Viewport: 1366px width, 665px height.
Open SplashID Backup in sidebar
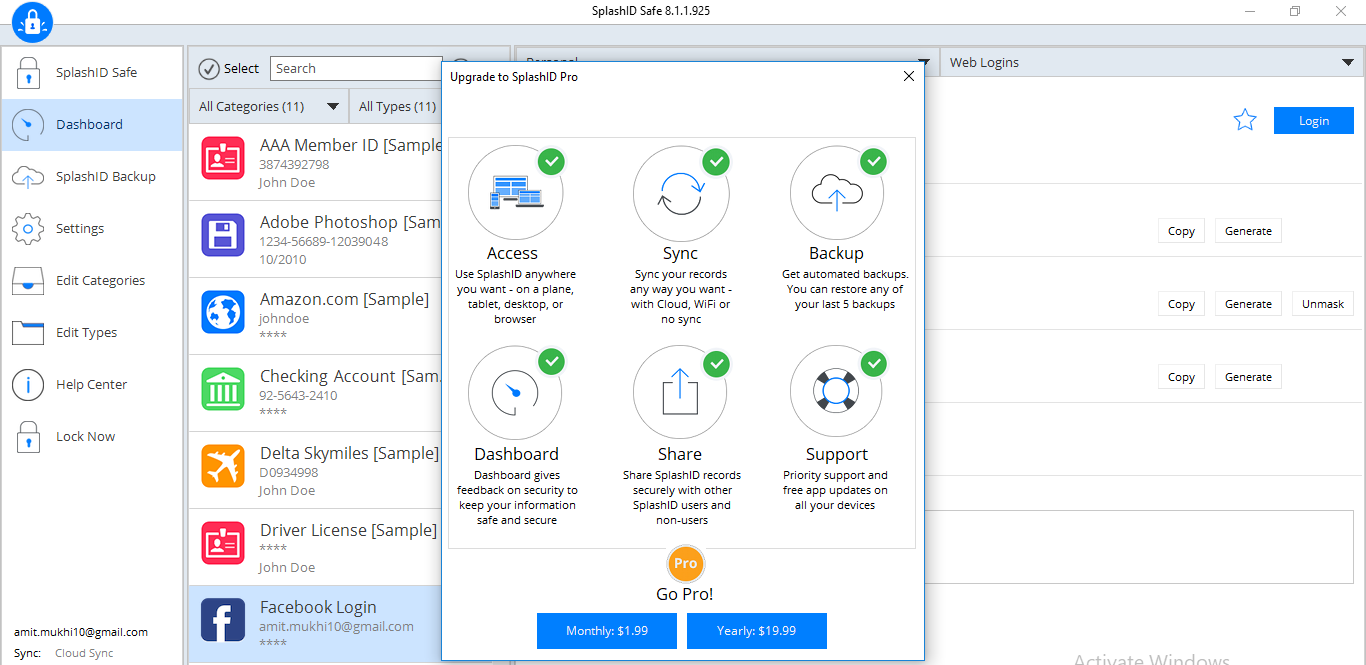coord(92,176)
